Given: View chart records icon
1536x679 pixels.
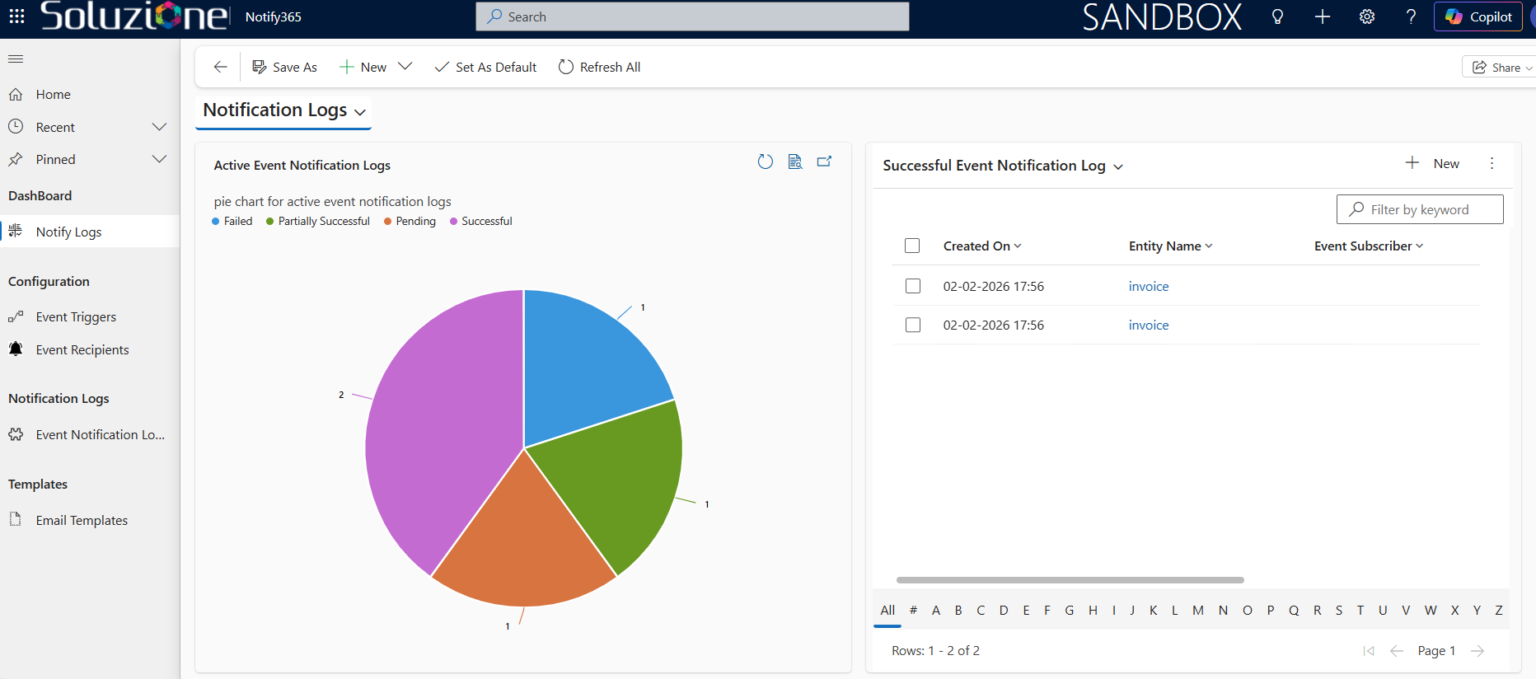Looking at the screenshot, I should 795,162.
